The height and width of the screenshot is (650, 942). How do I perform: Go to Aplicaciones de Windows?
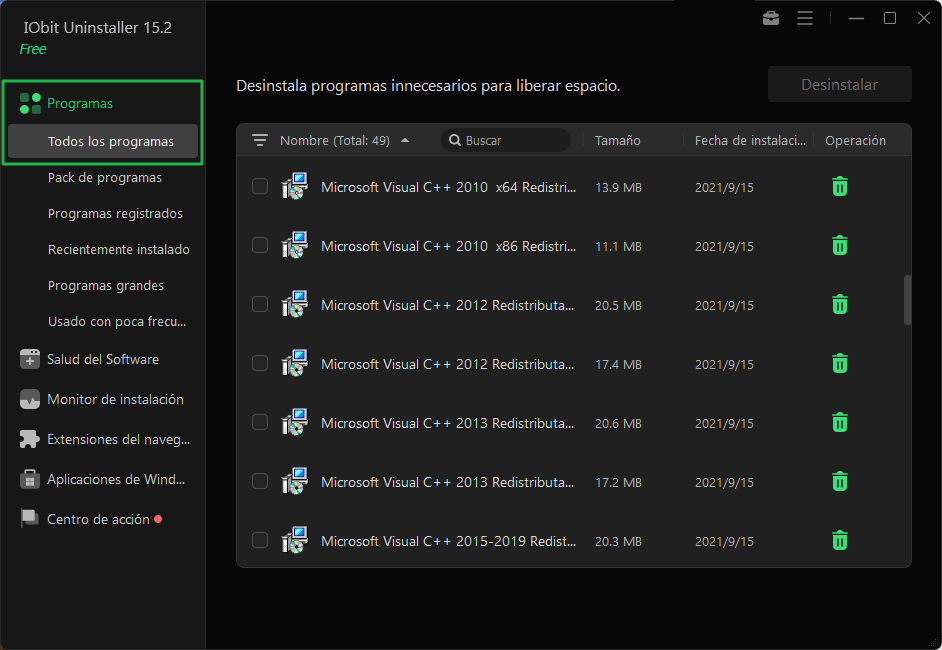[116, 479]
